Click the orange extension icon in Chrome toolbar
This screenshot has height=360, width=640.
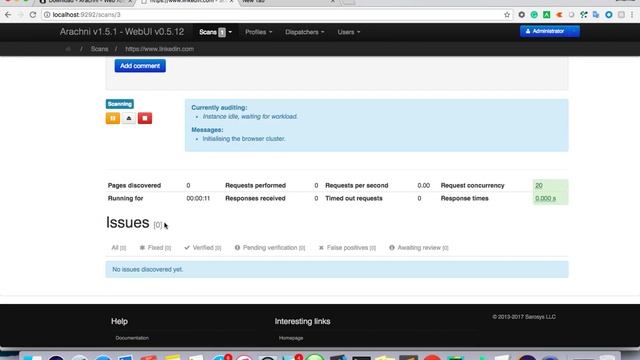(x=559, y=15)
